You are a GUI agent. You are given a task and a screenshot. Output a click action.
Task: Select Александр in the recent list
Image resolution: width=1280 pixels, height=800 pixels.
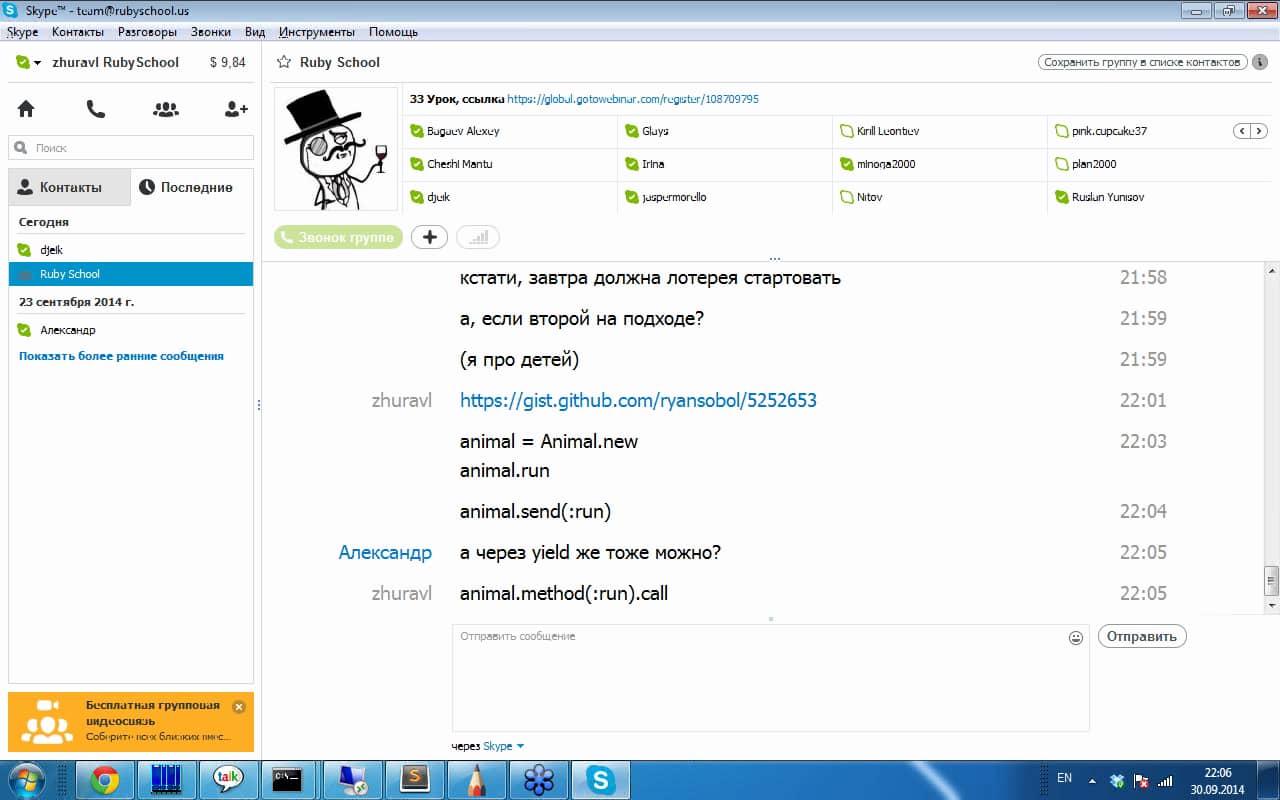(x=131, y=330)
